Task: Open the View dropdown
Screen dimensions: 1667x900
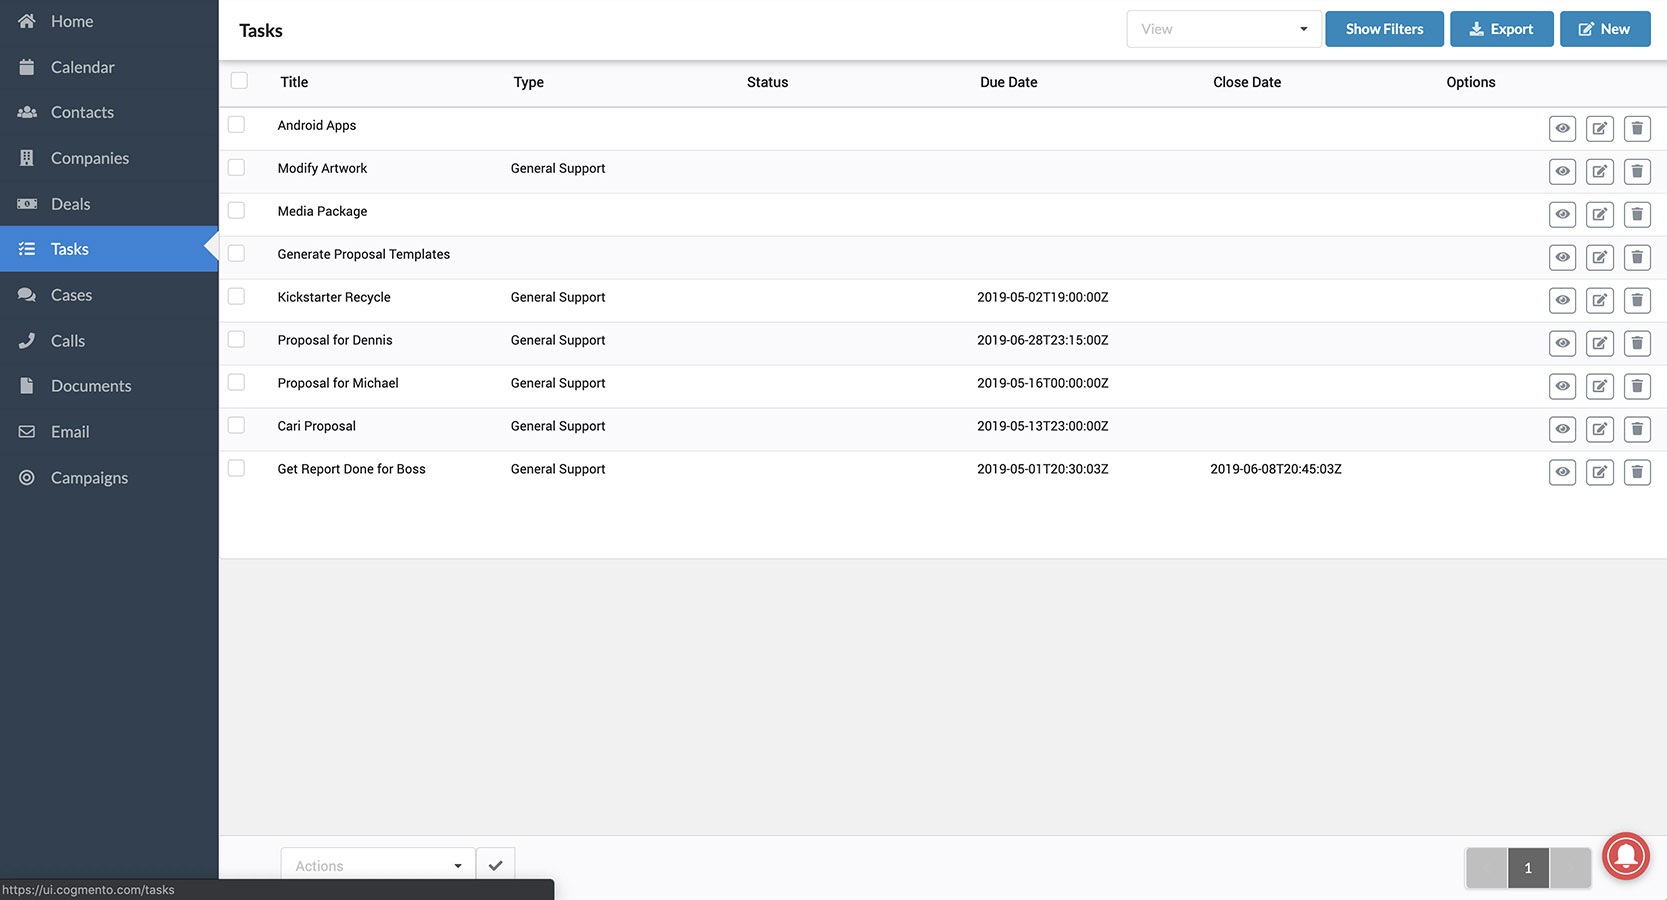Action: [x=1223, y=29]
